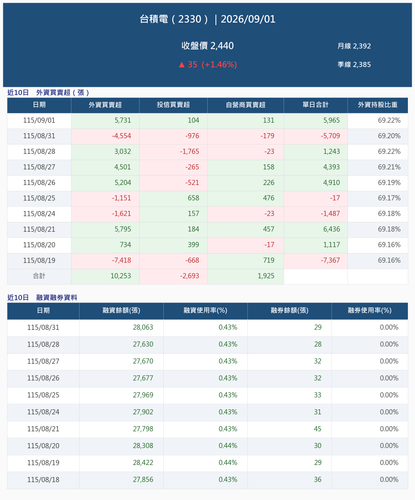Select the margin balance 28,422
The height and width of the screenshot is (500, 415).
[143, 463]
